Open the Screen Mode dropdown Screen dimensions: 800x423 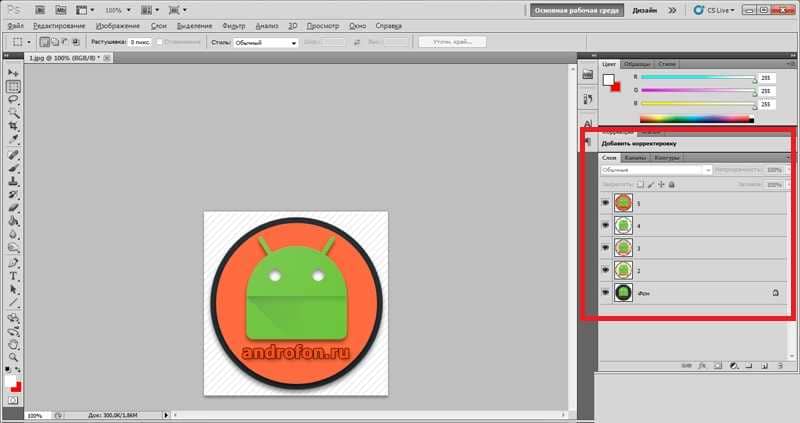tap(178, 10)
